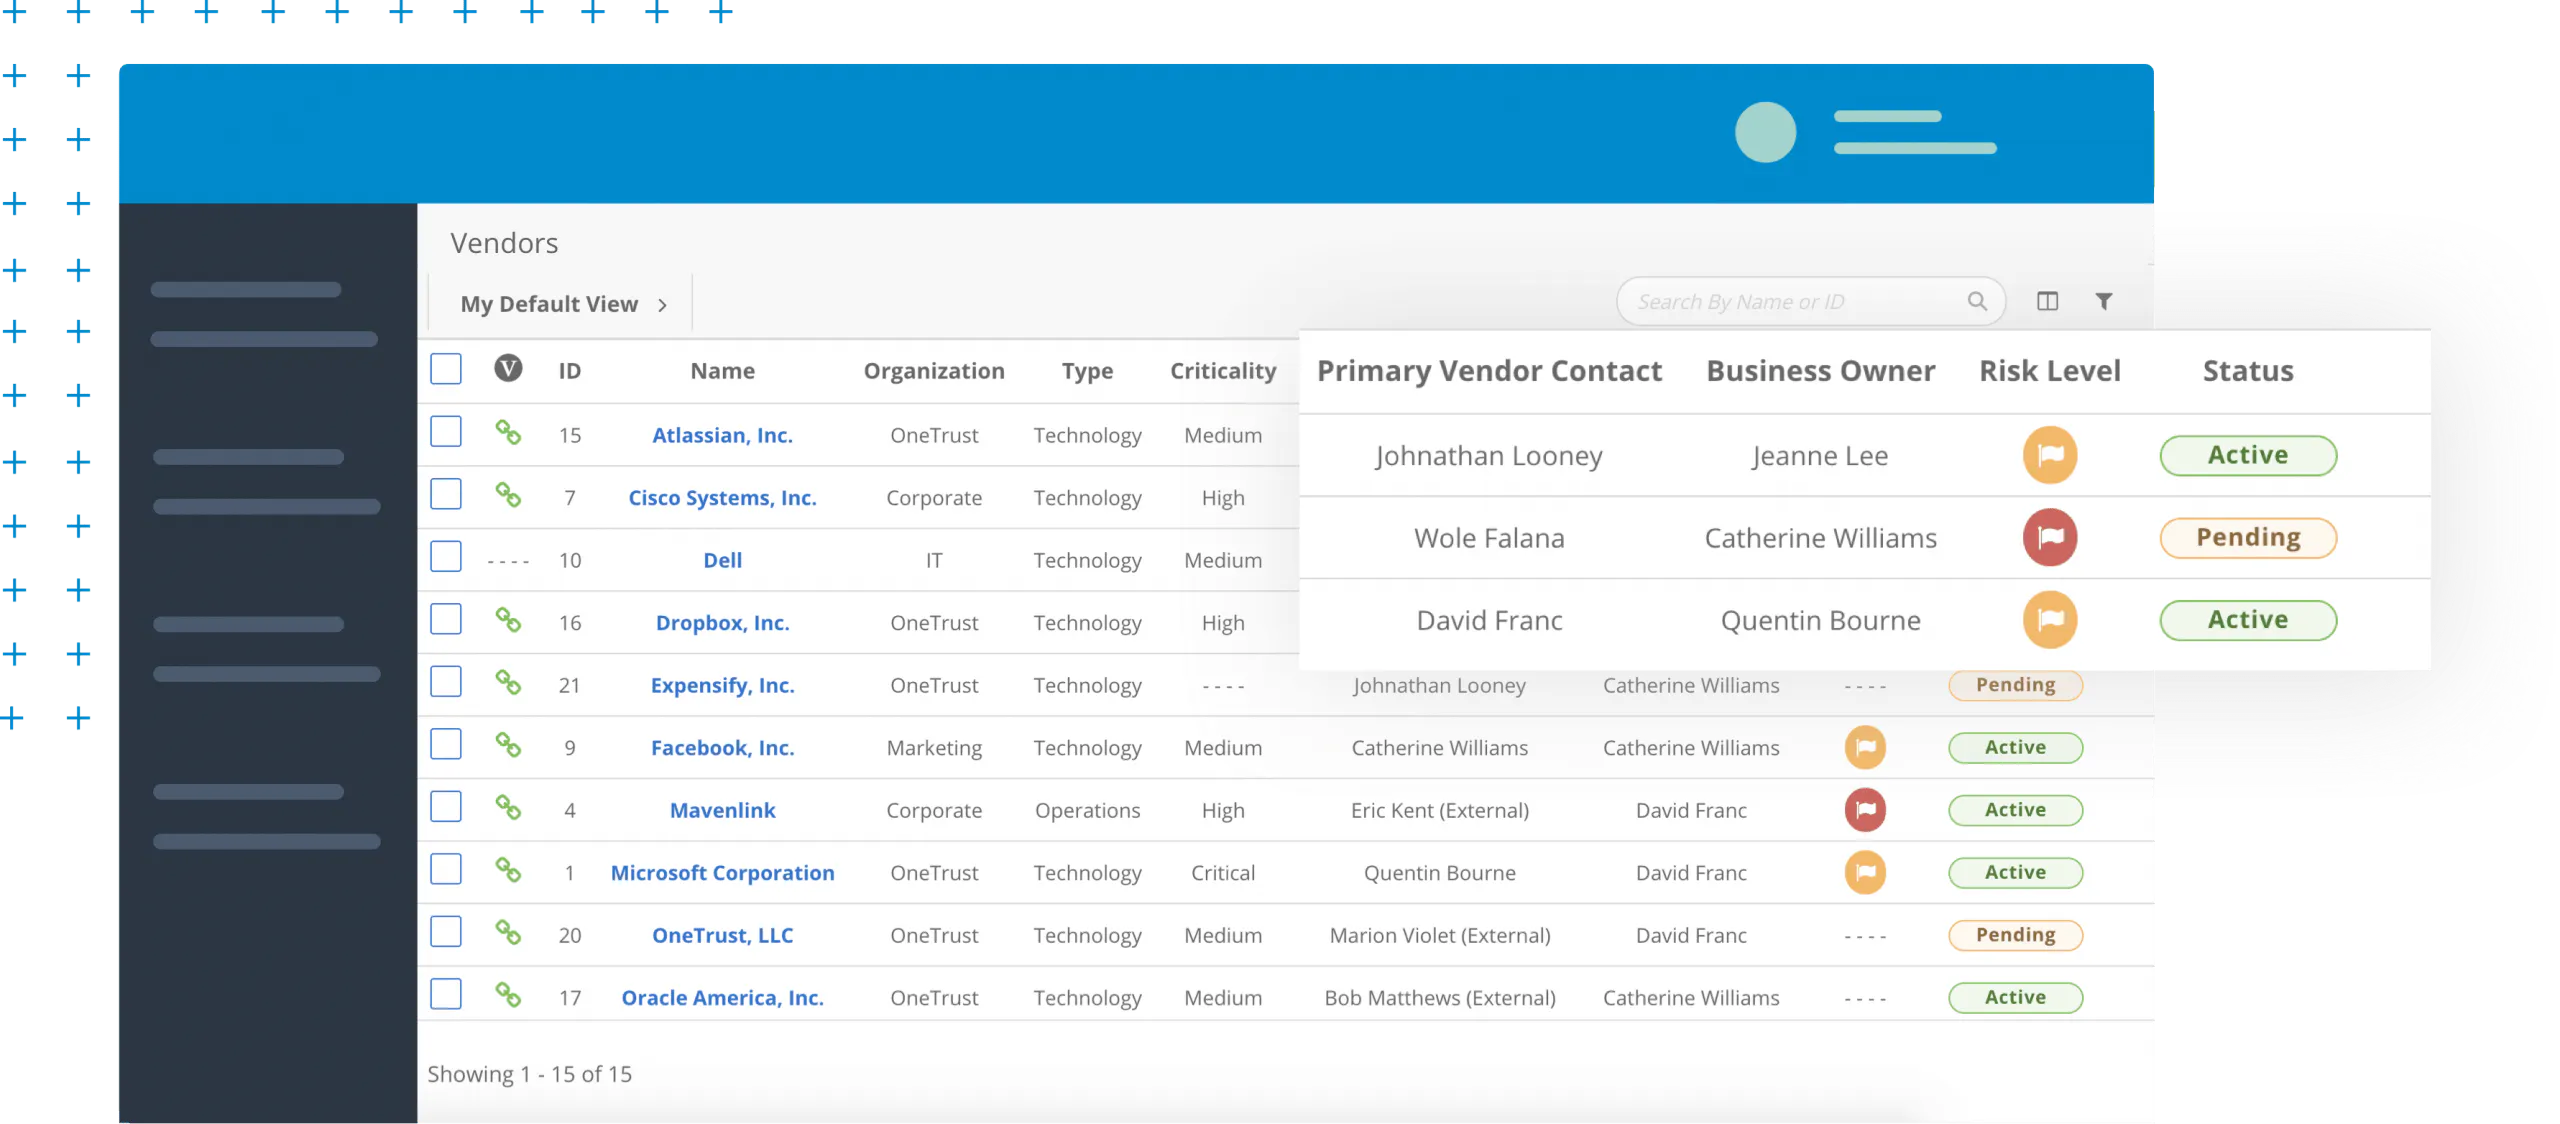
Task: Open the filter icon beside the search bar
Action: click(2105, 301)
